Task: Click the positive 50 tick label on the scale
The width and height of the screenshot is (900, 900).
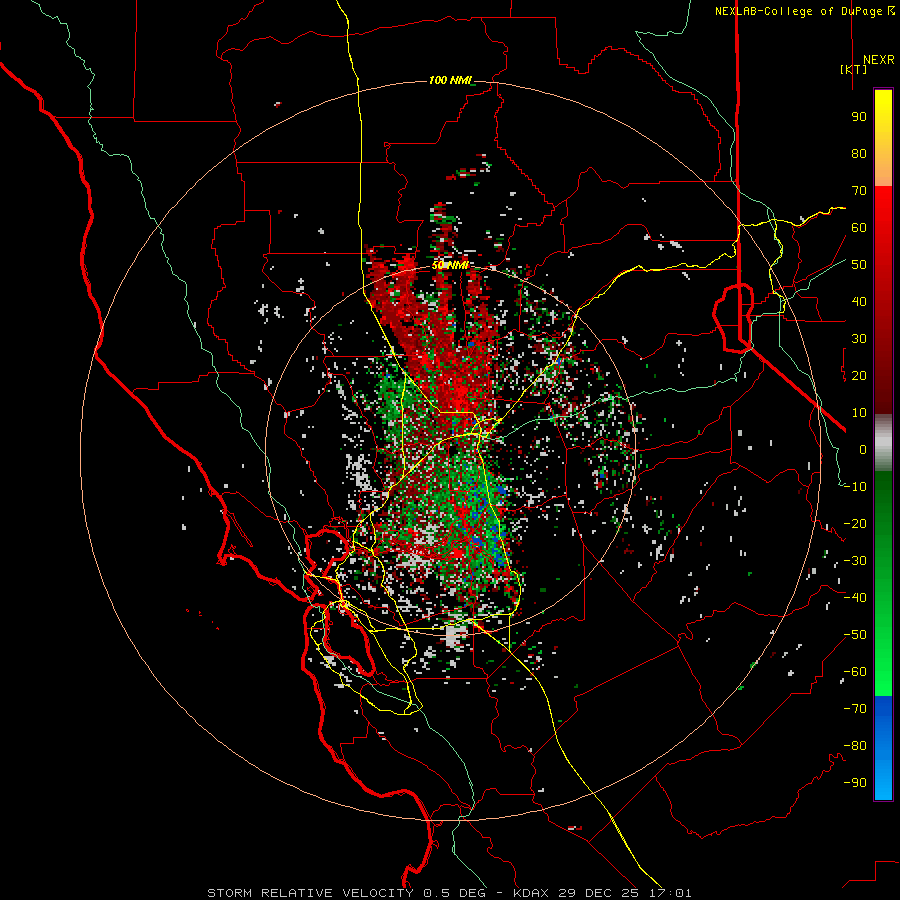Action: pyautogui.click(x=859, y=265)
